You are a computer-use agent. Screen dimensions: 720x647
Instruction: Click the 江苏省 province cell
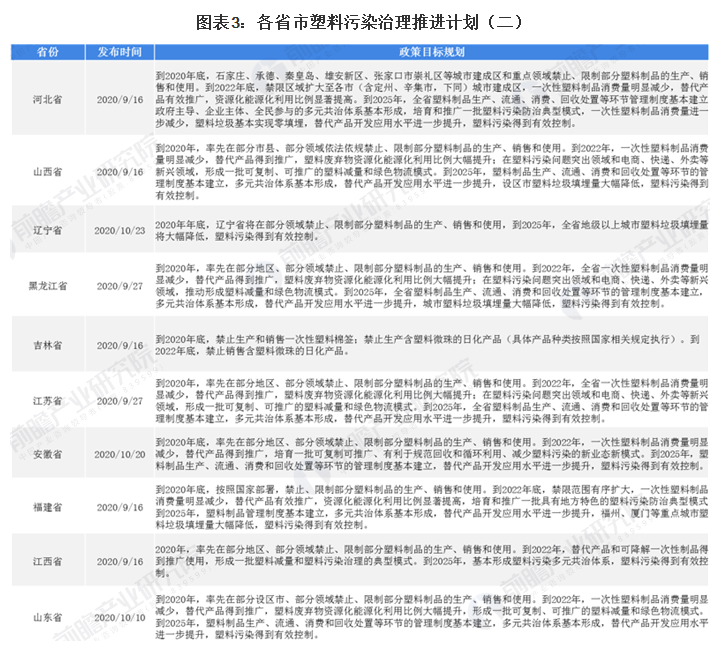pyautogui.click(x=48, y=401)
